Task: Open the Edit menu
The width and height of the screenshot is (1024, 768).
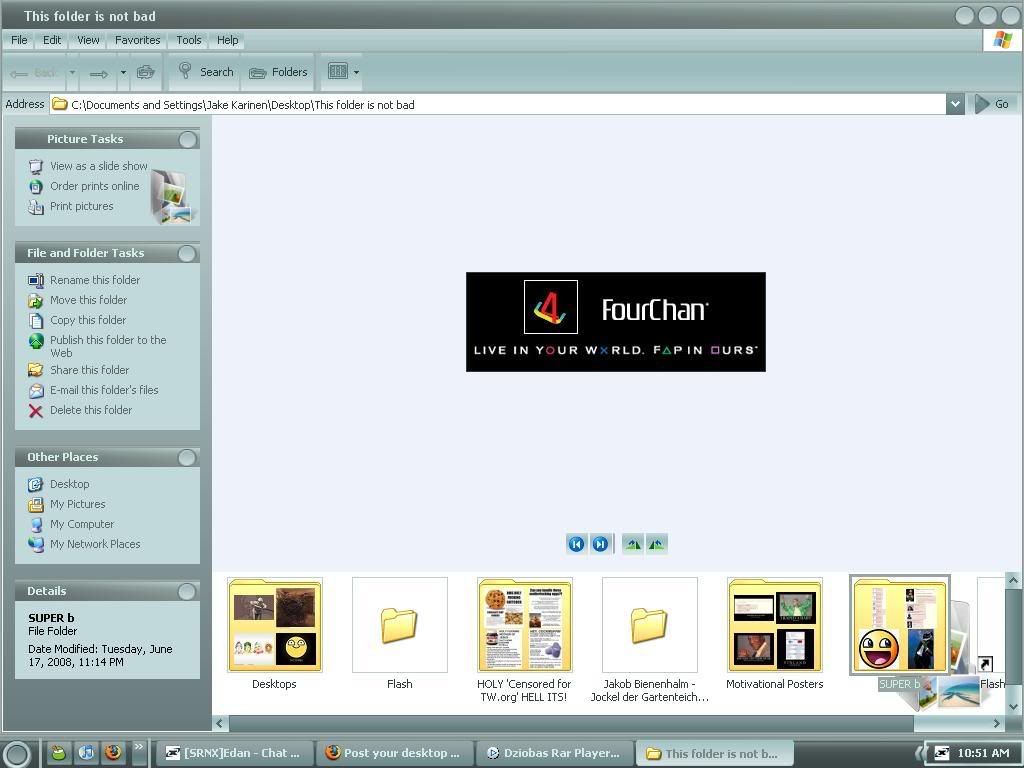Action: 52,40
